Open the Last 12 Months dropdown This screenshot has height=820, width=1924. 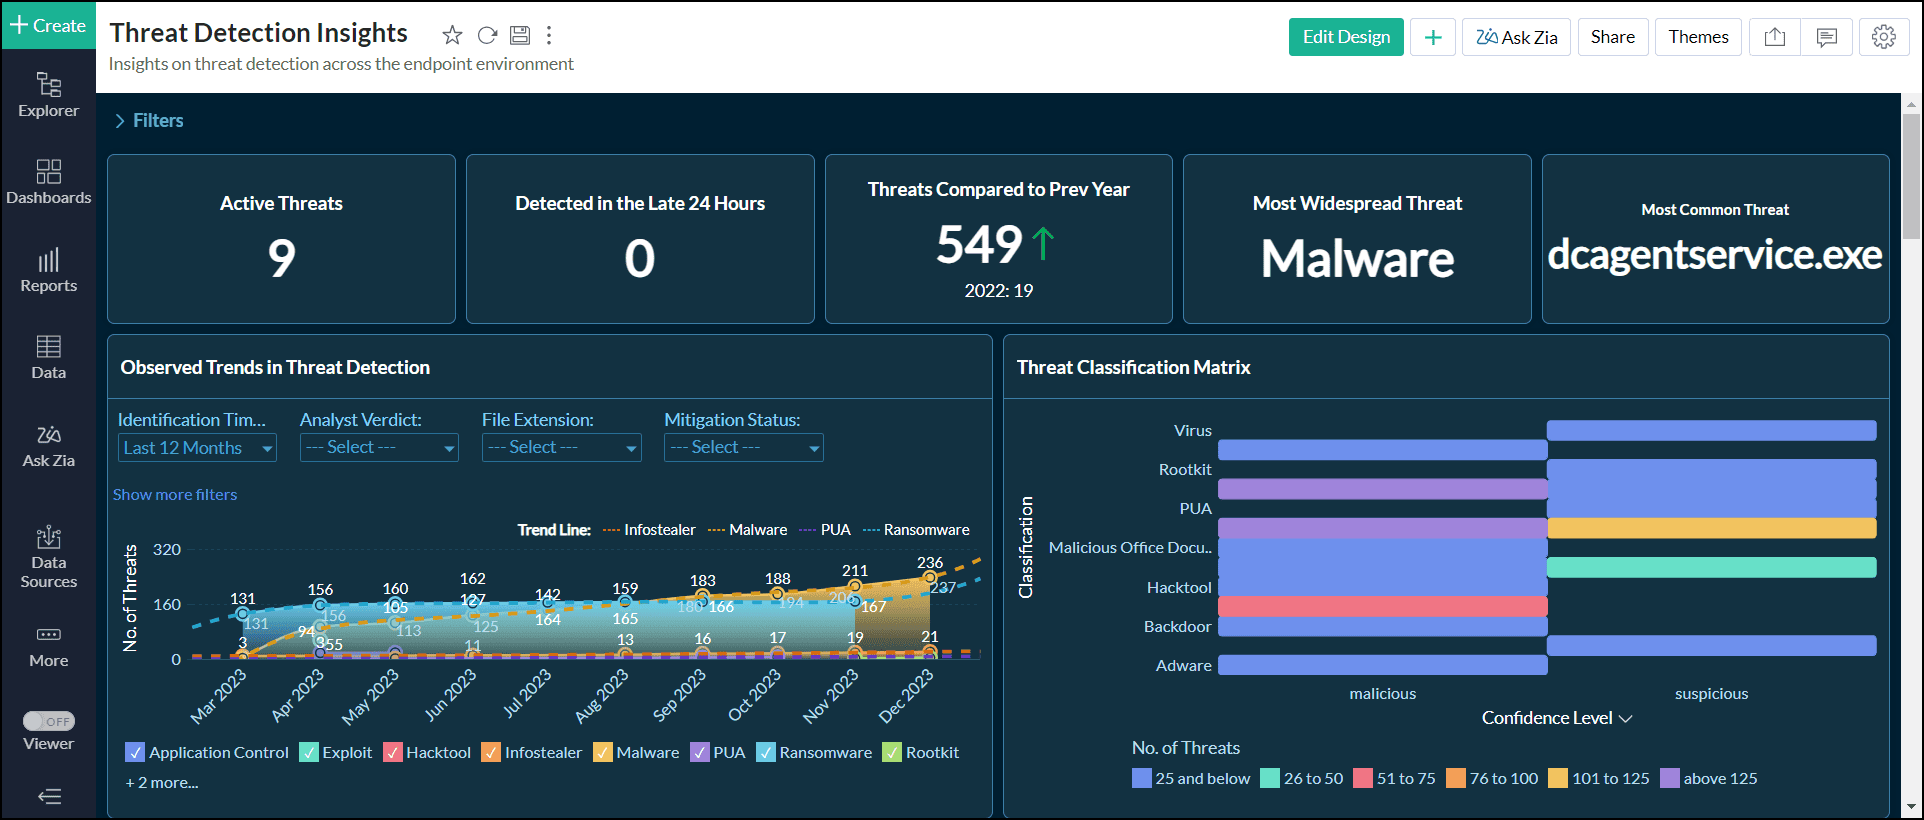[x=197, y=448]
